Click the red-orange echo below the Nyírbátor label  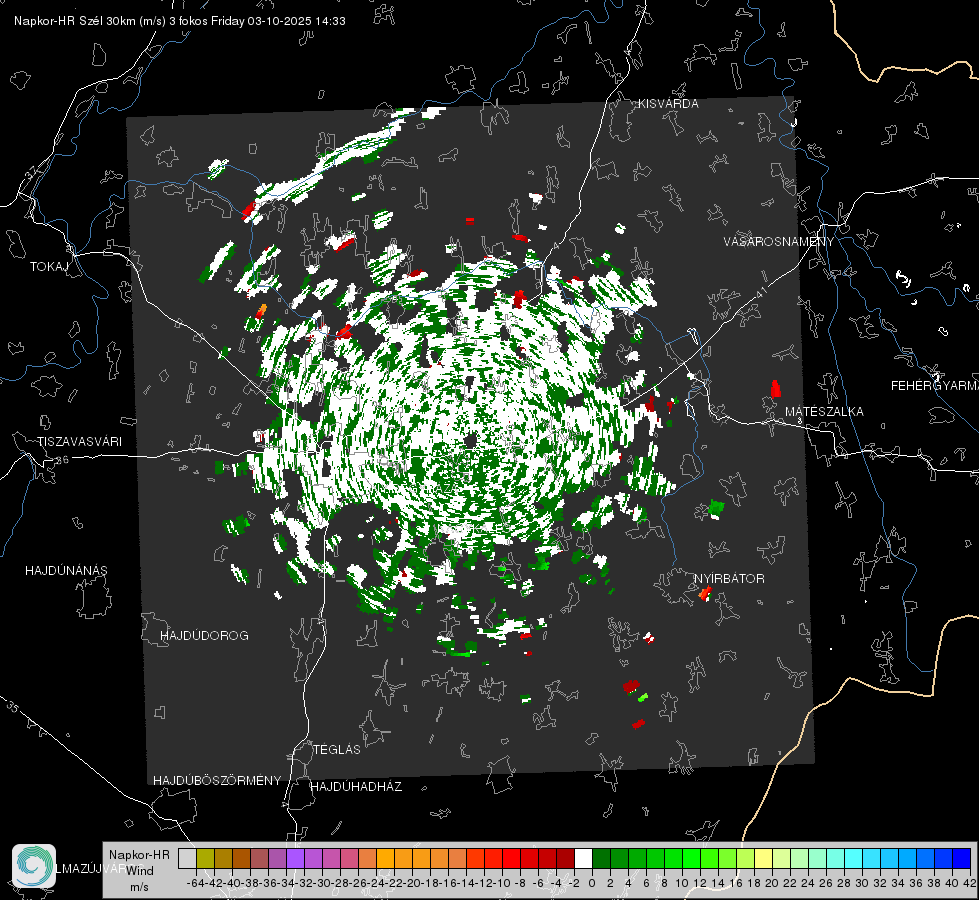705,593
